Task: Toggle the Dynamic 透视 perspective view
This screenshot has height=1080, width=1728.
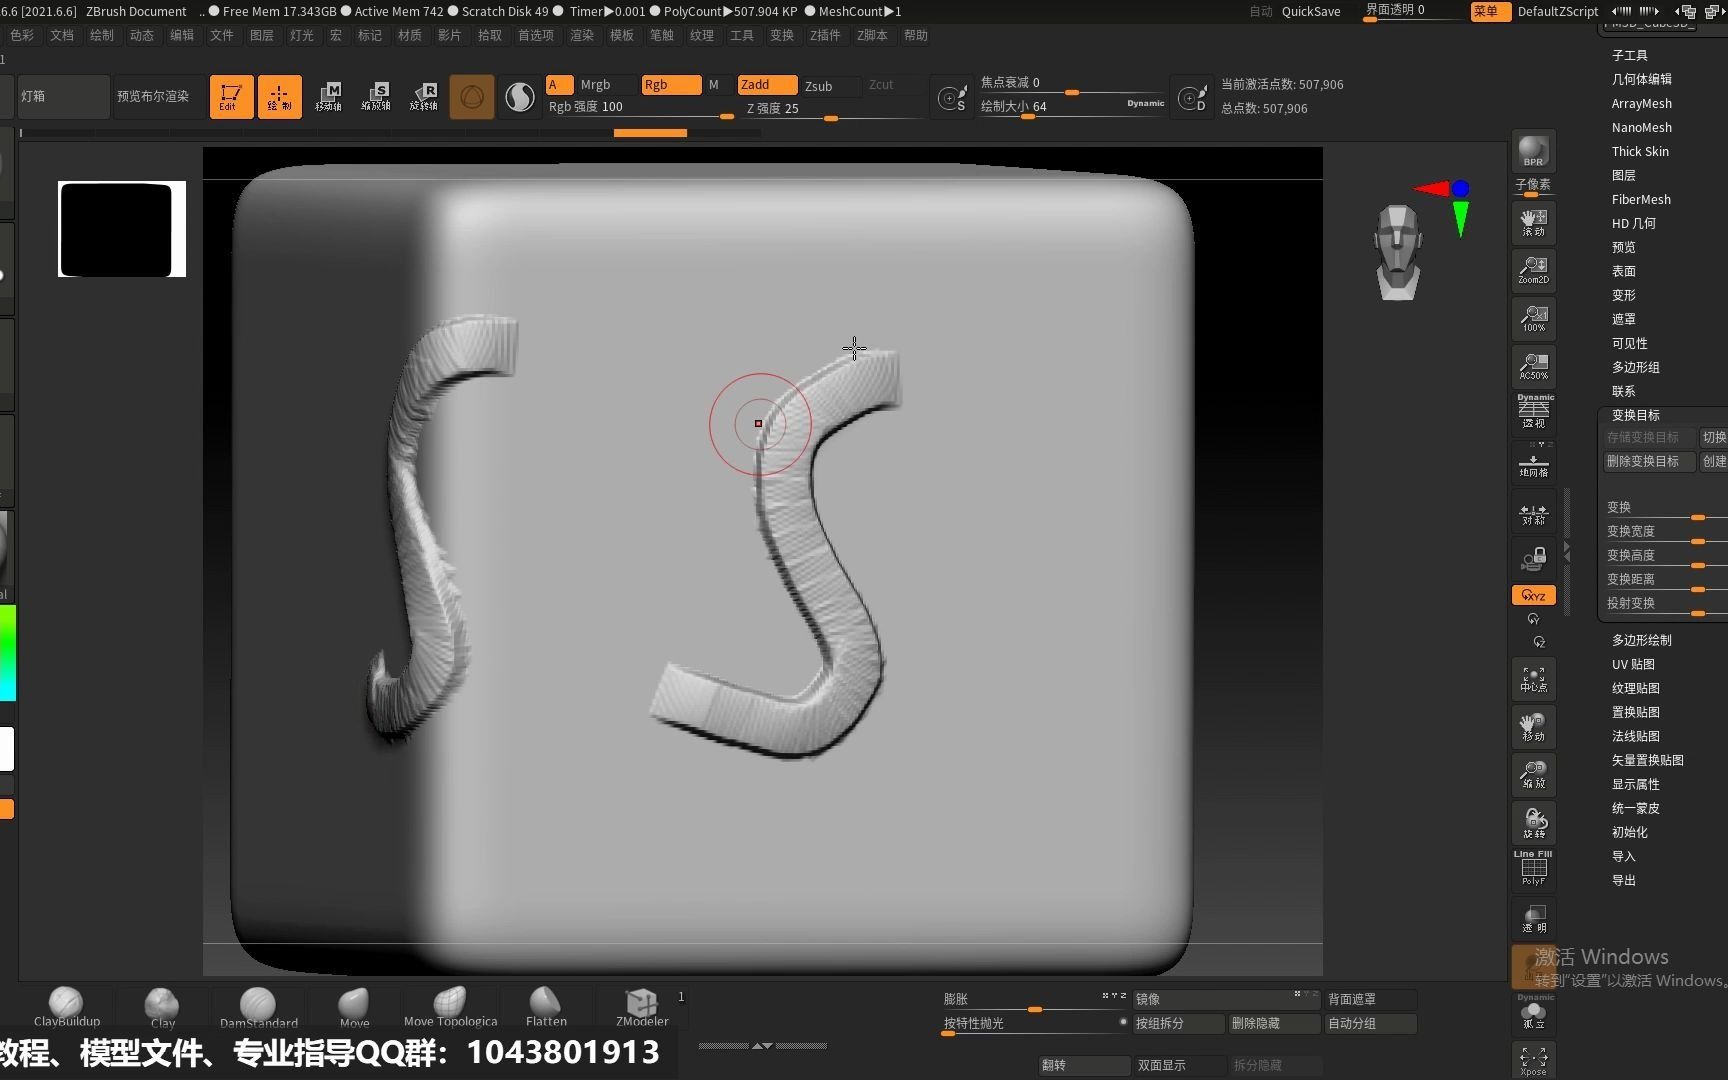Action: [x=1532, y=410]
